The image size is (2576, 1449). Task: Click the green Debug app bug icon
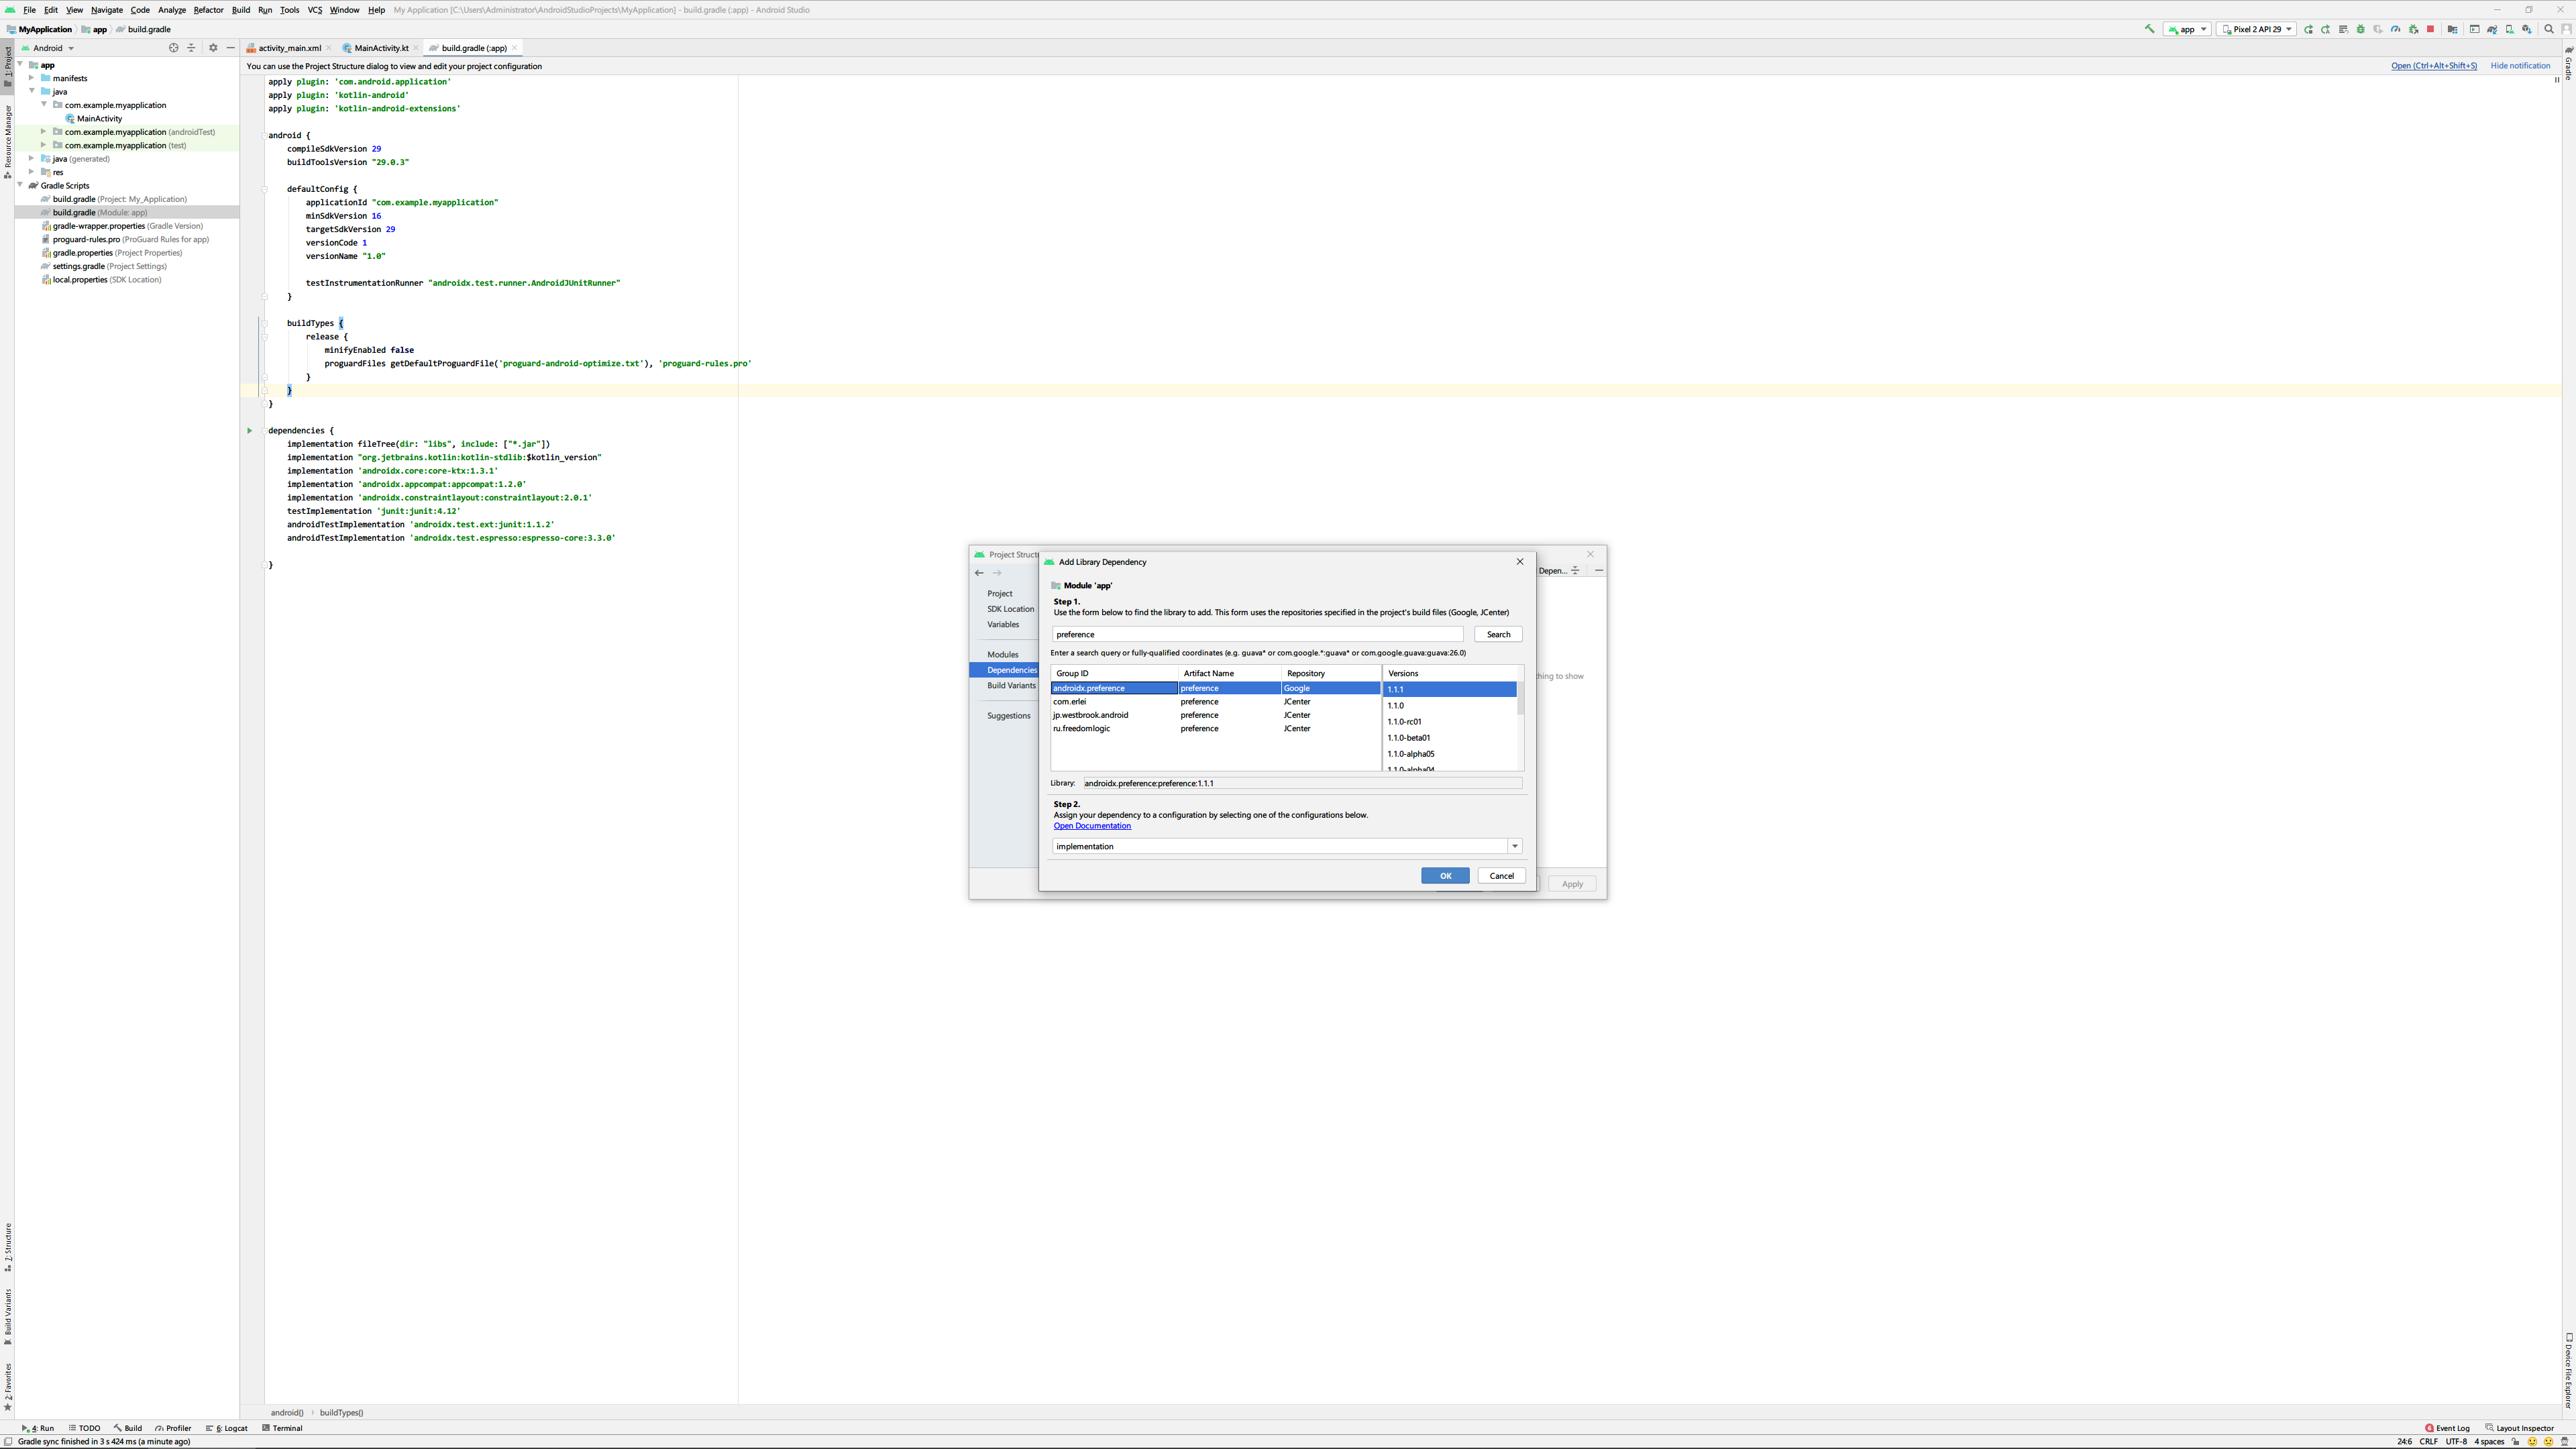click(x=2361, y=29)
